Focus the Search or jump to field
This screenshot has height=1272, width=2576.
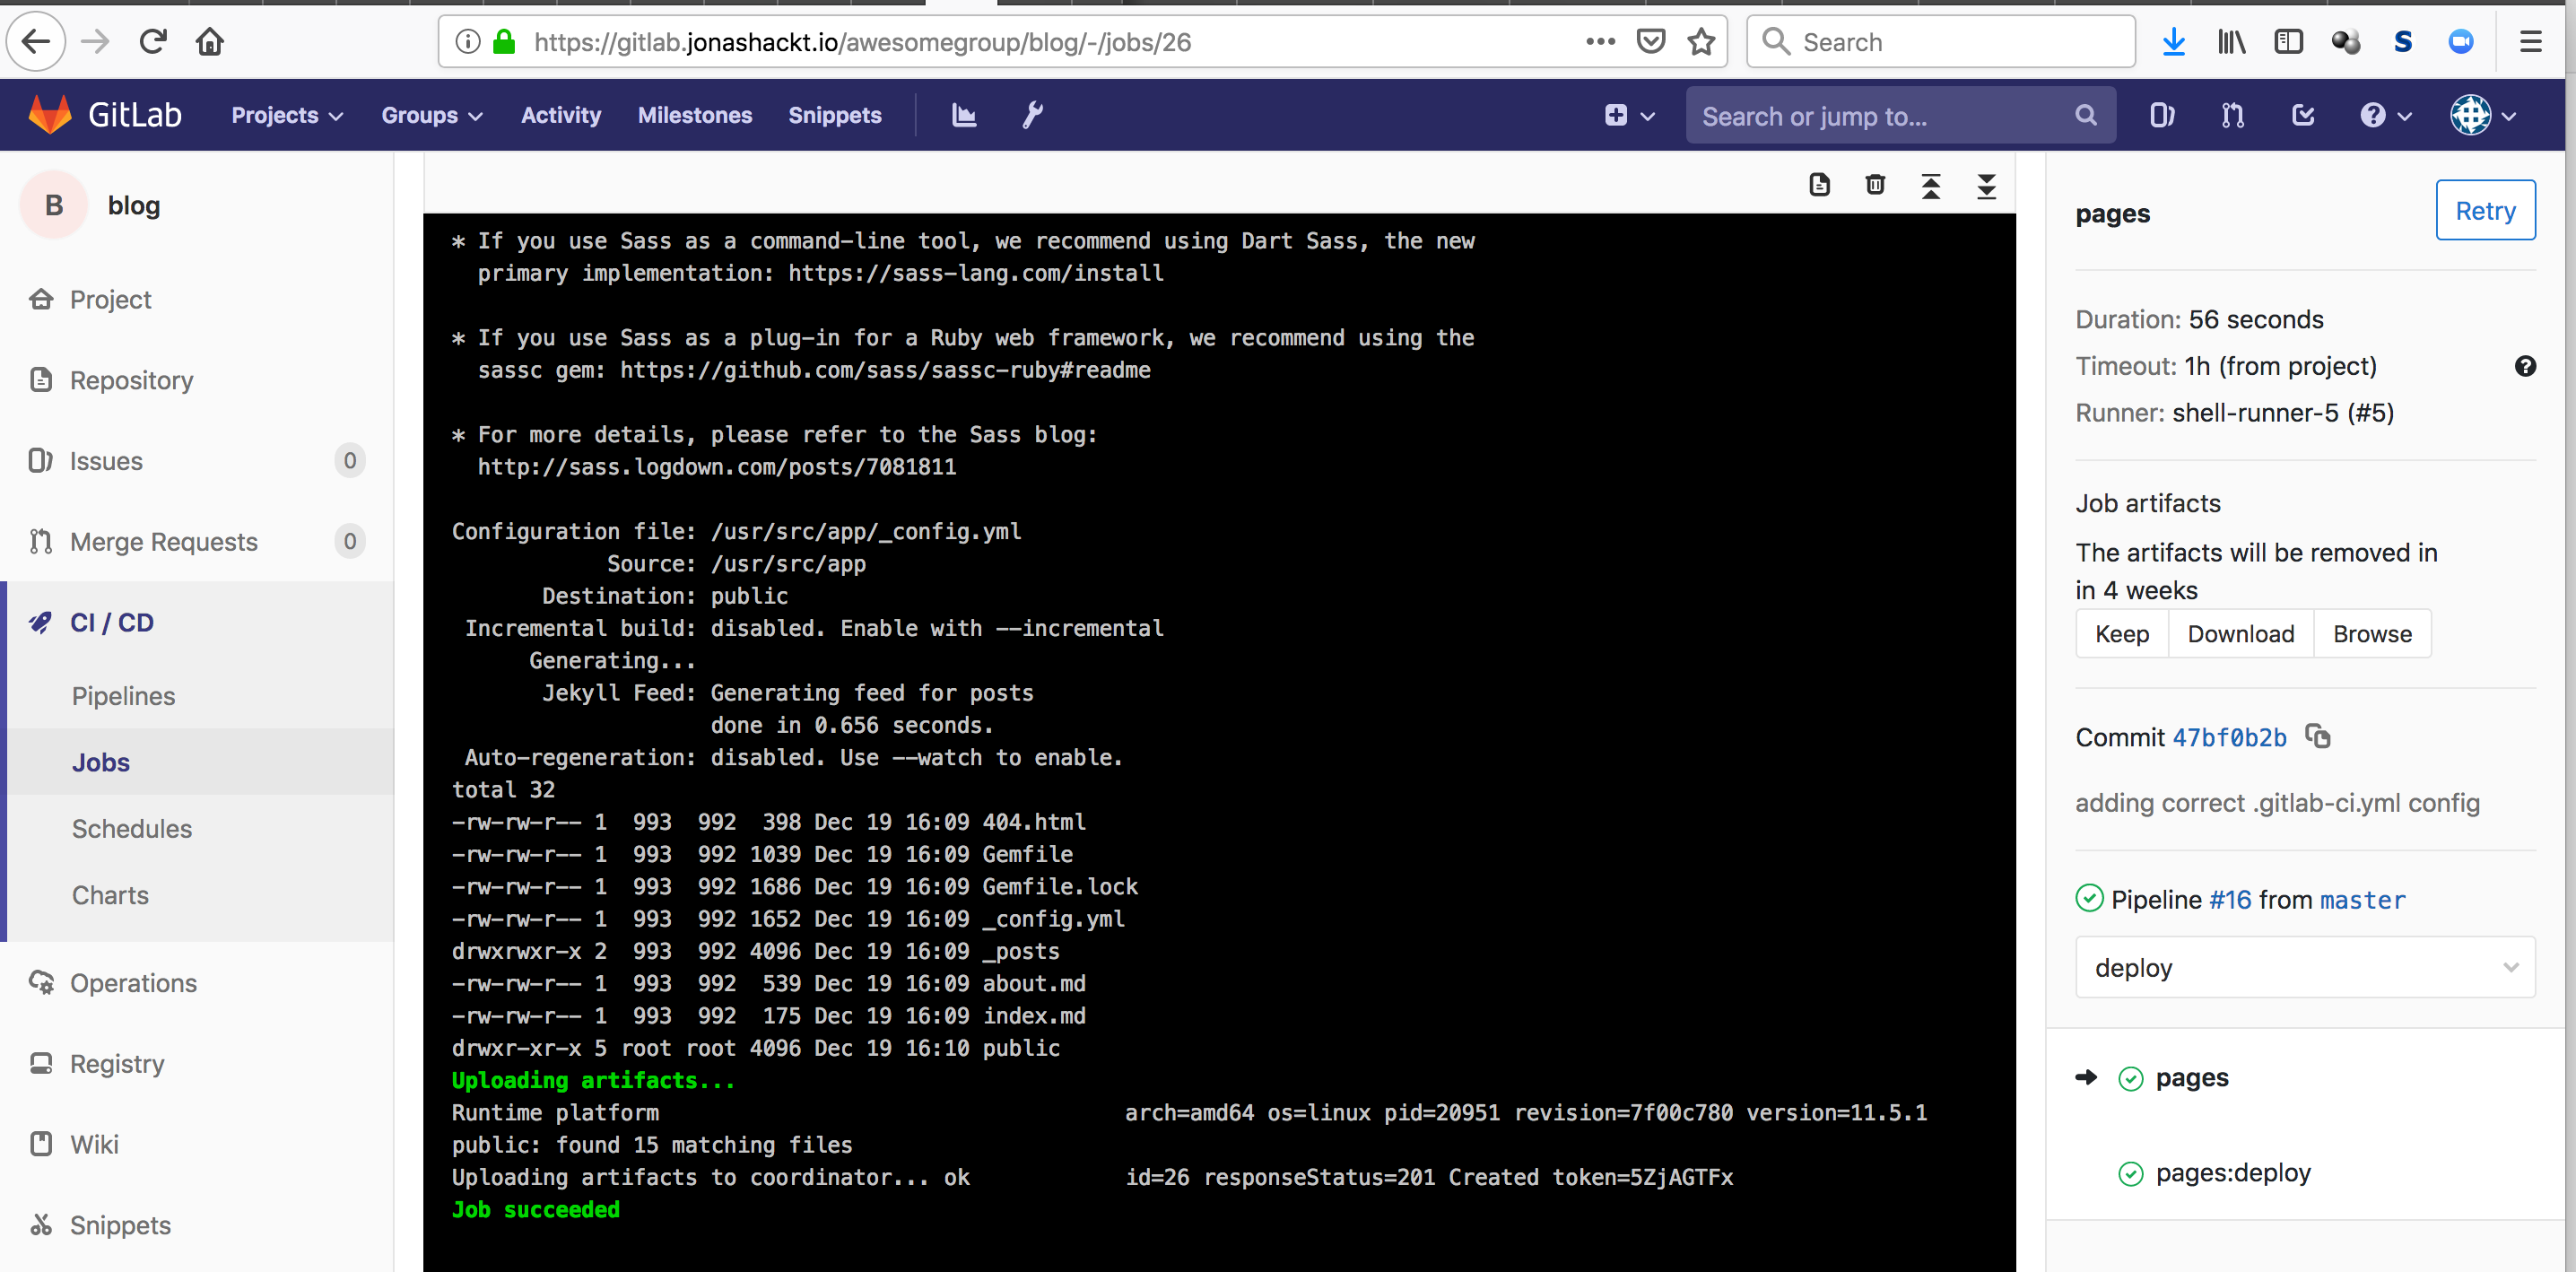tap(1880, 116)
